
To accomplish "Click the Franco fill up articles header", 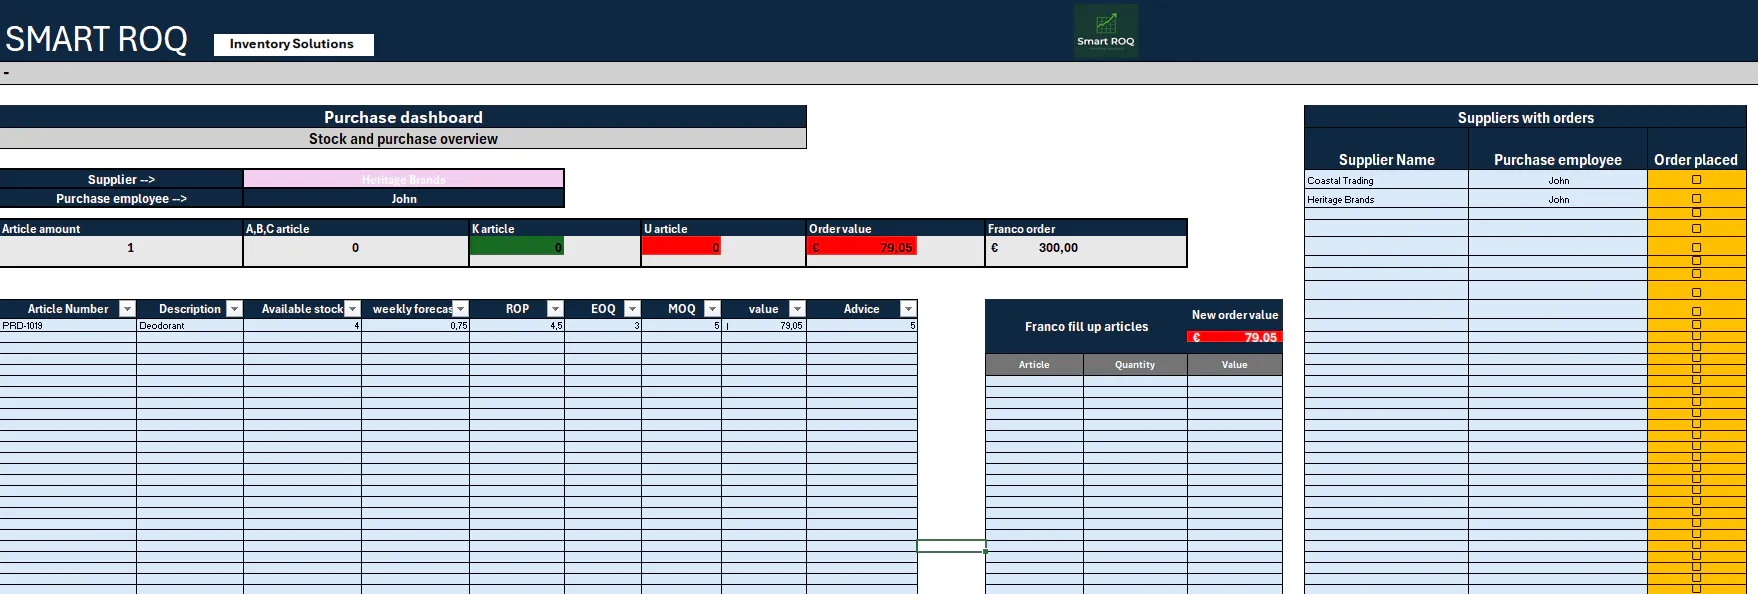I will pos(1086,326).
